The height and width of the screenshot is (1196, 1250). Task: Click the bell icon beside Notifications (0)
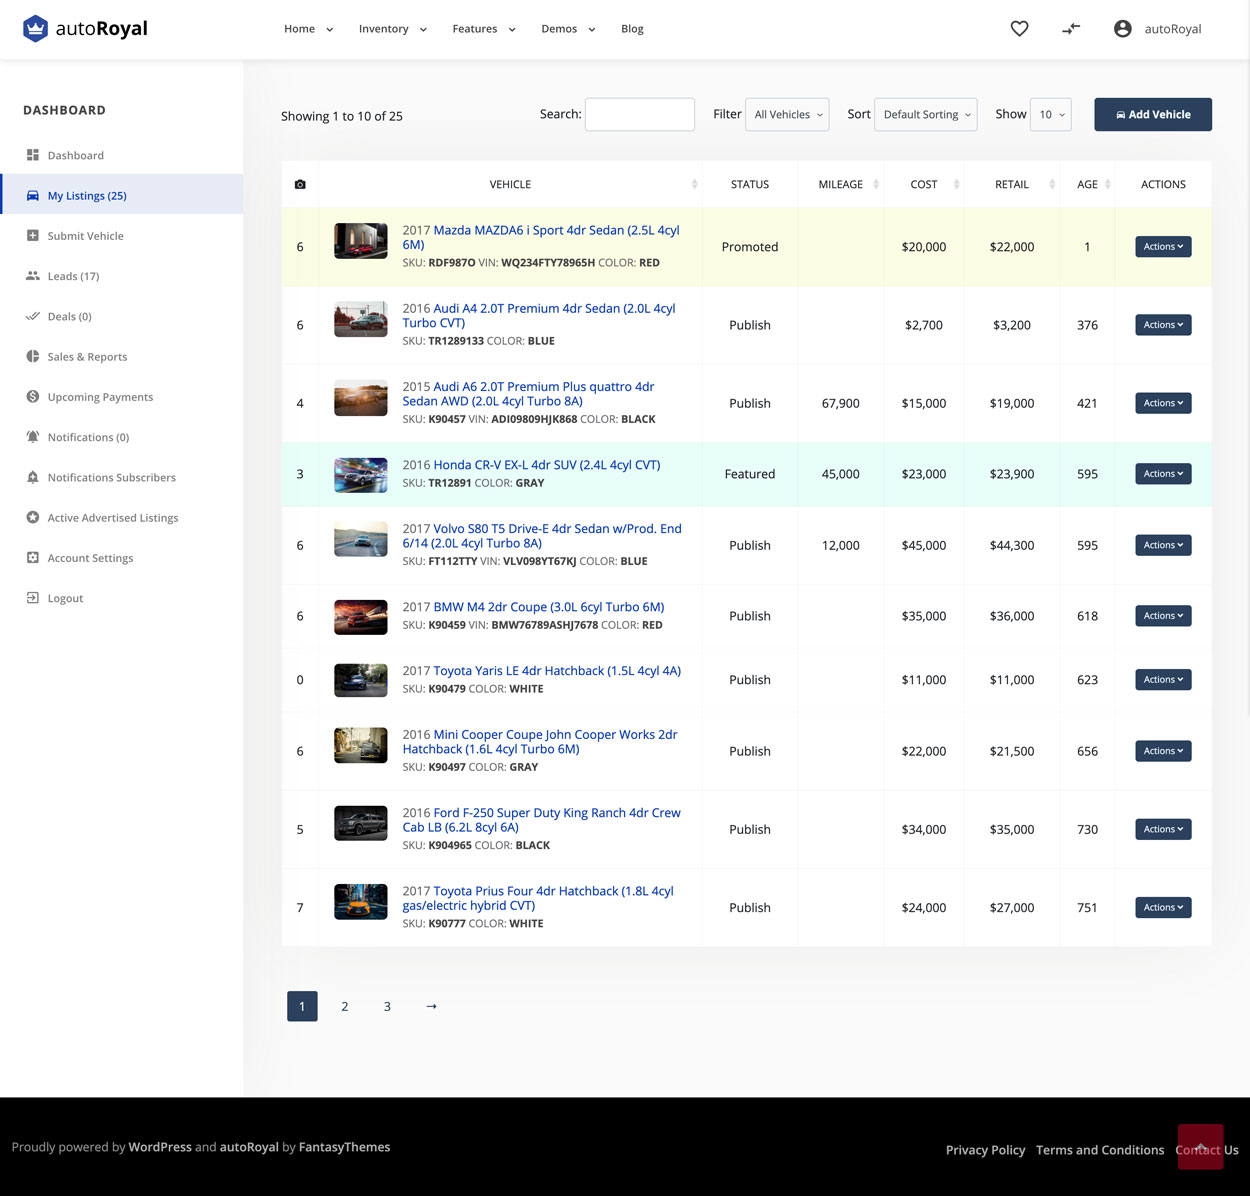tap(33, 437)
